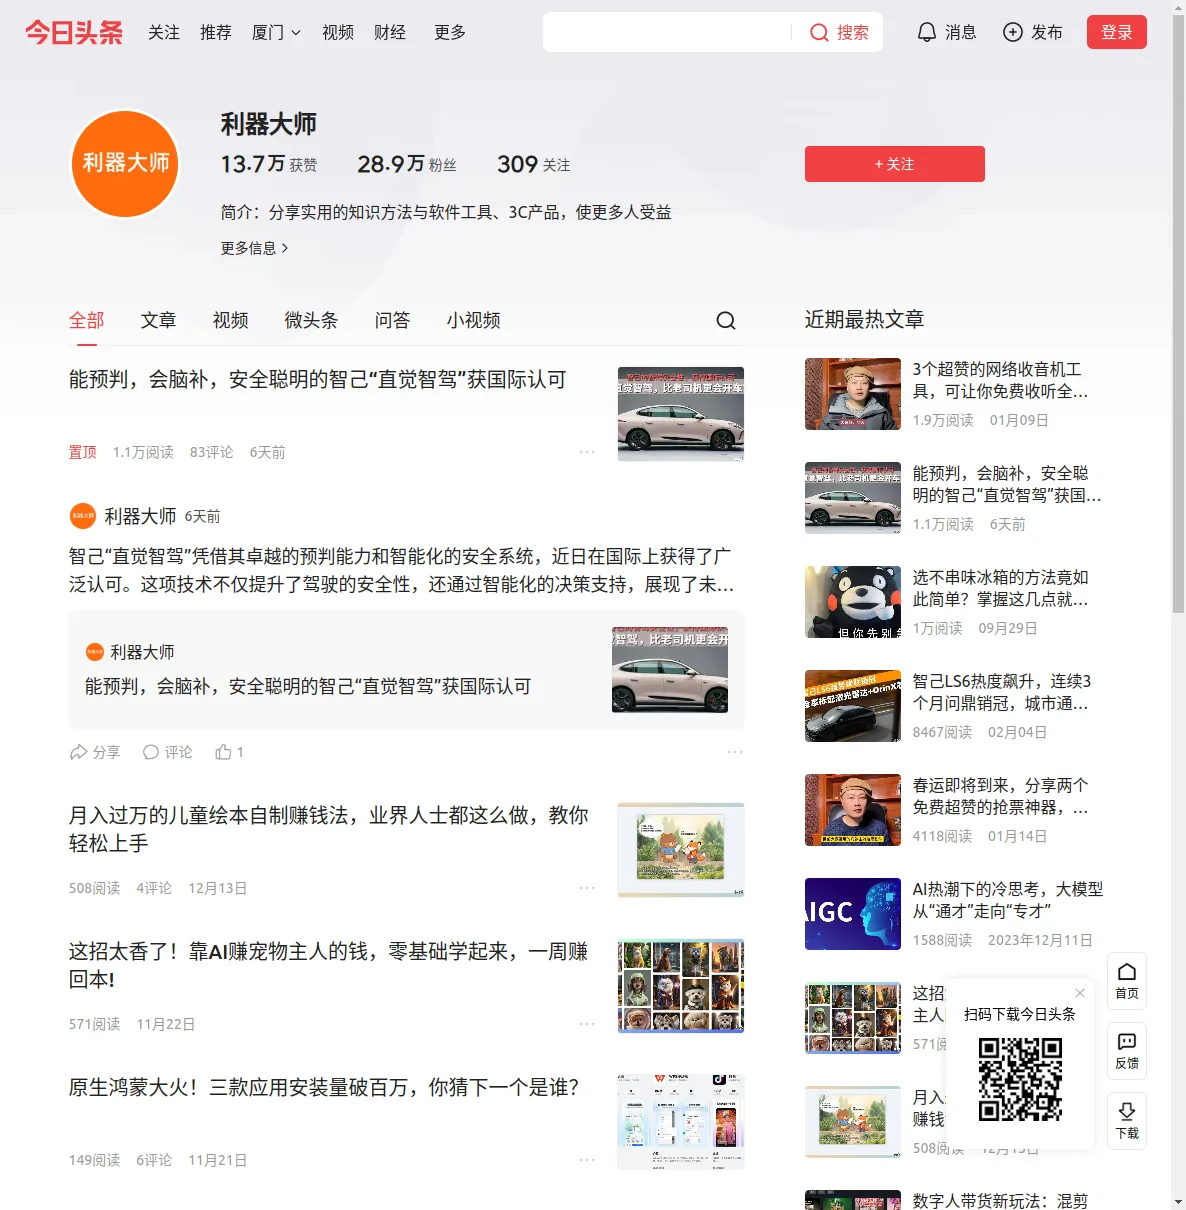Expand the 厦门 city dropdown
Viewport: 1186px width, 1210px height.
point(276,33)
